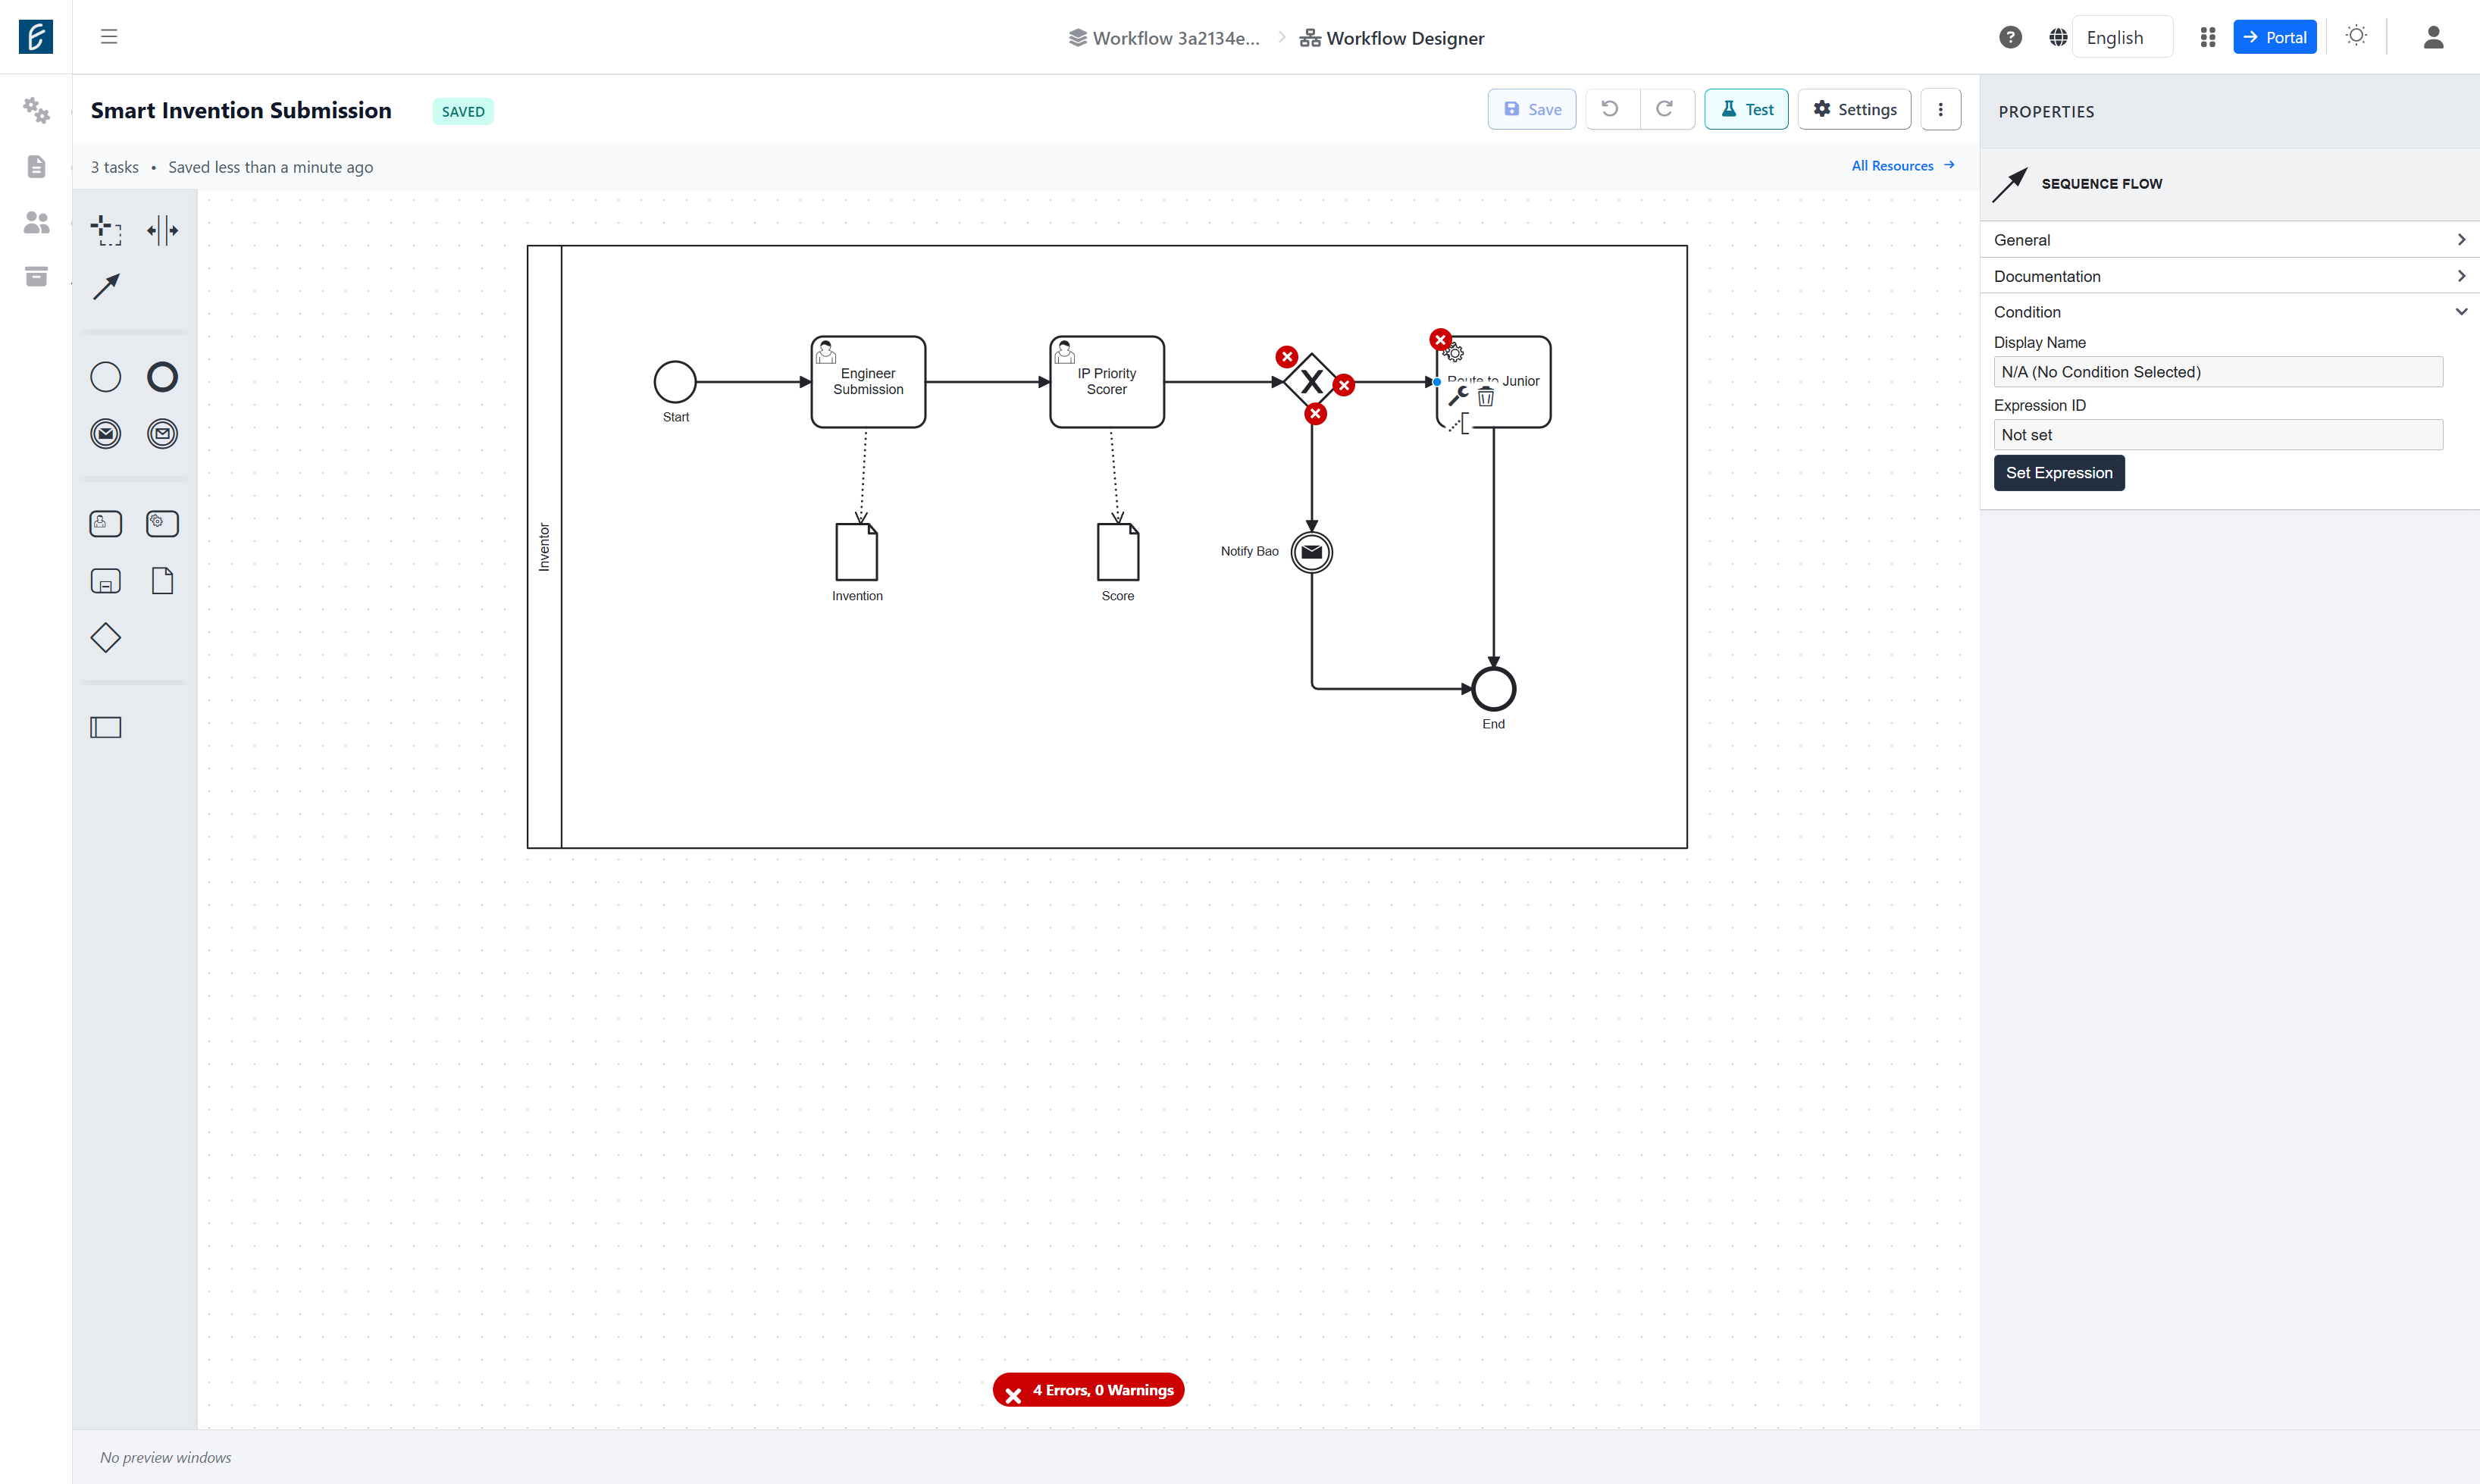Image resolution: width=2480 pixels, height=1484 pixels.
Task: Open the apps grid launcher
Action: pos(2208,37)
